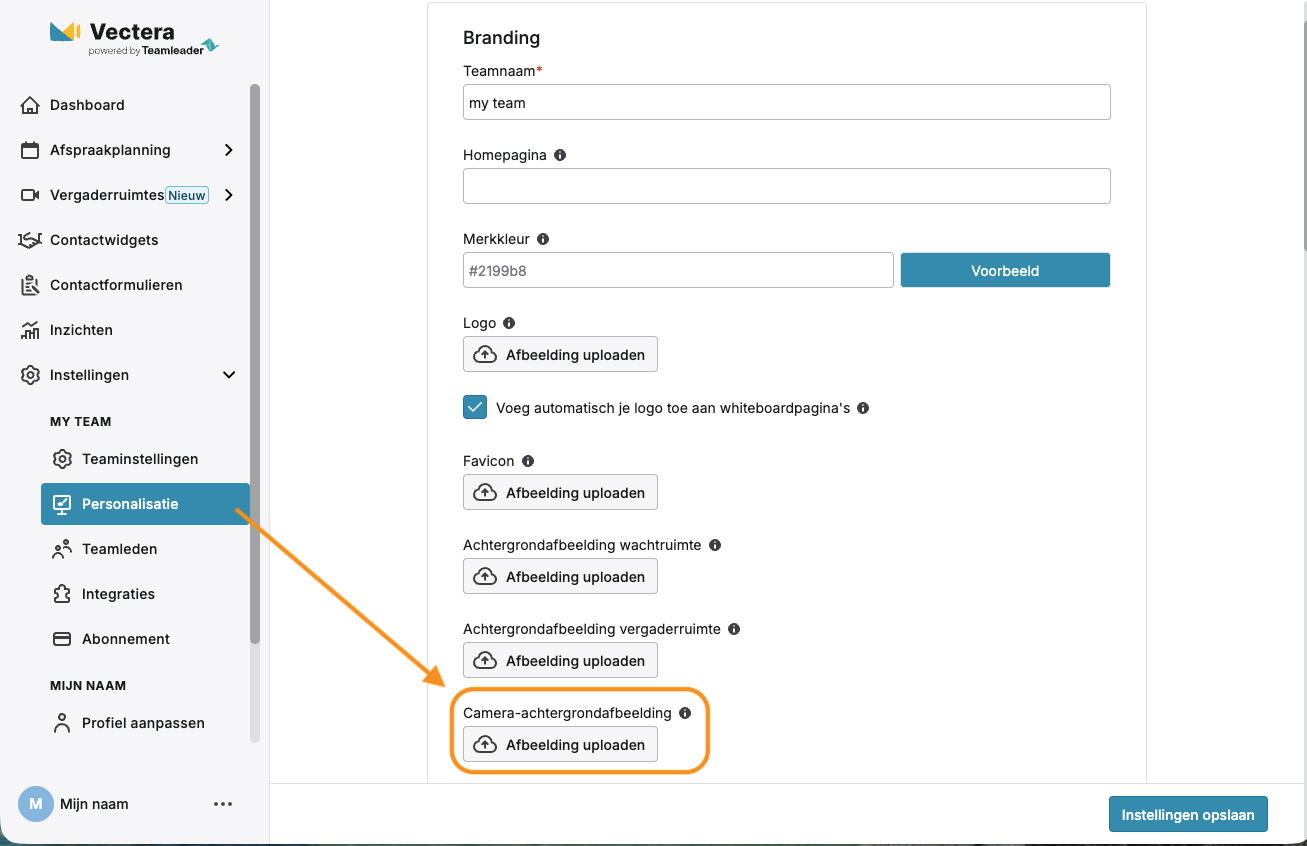Screen dimensions: 1307x846
Task: Save settings with Instellingen opslaan button
Action: [x=1188, y=814]
